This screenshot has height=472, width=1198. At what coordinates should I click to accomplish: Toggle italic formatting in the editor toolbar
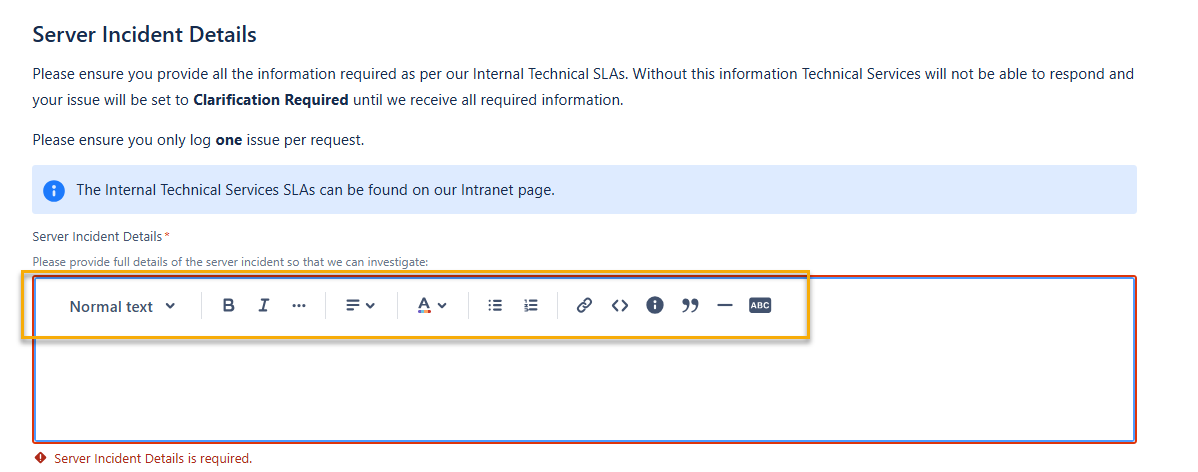[264, 306]
